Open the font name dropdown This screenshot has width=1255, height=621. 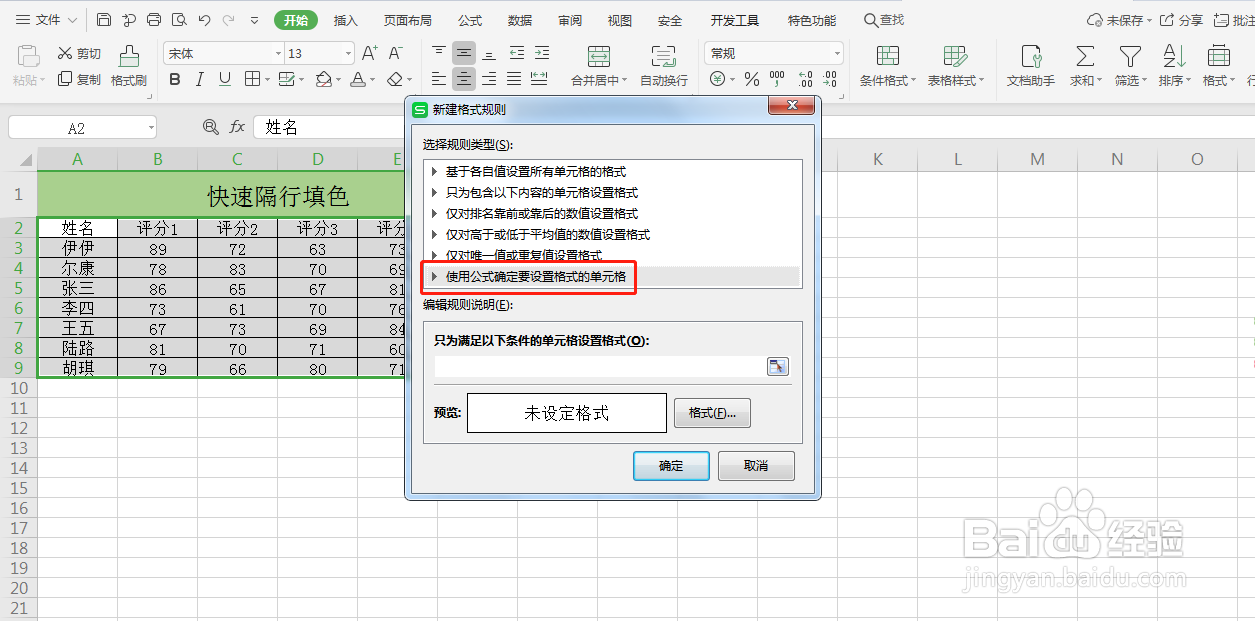point(278,52)
